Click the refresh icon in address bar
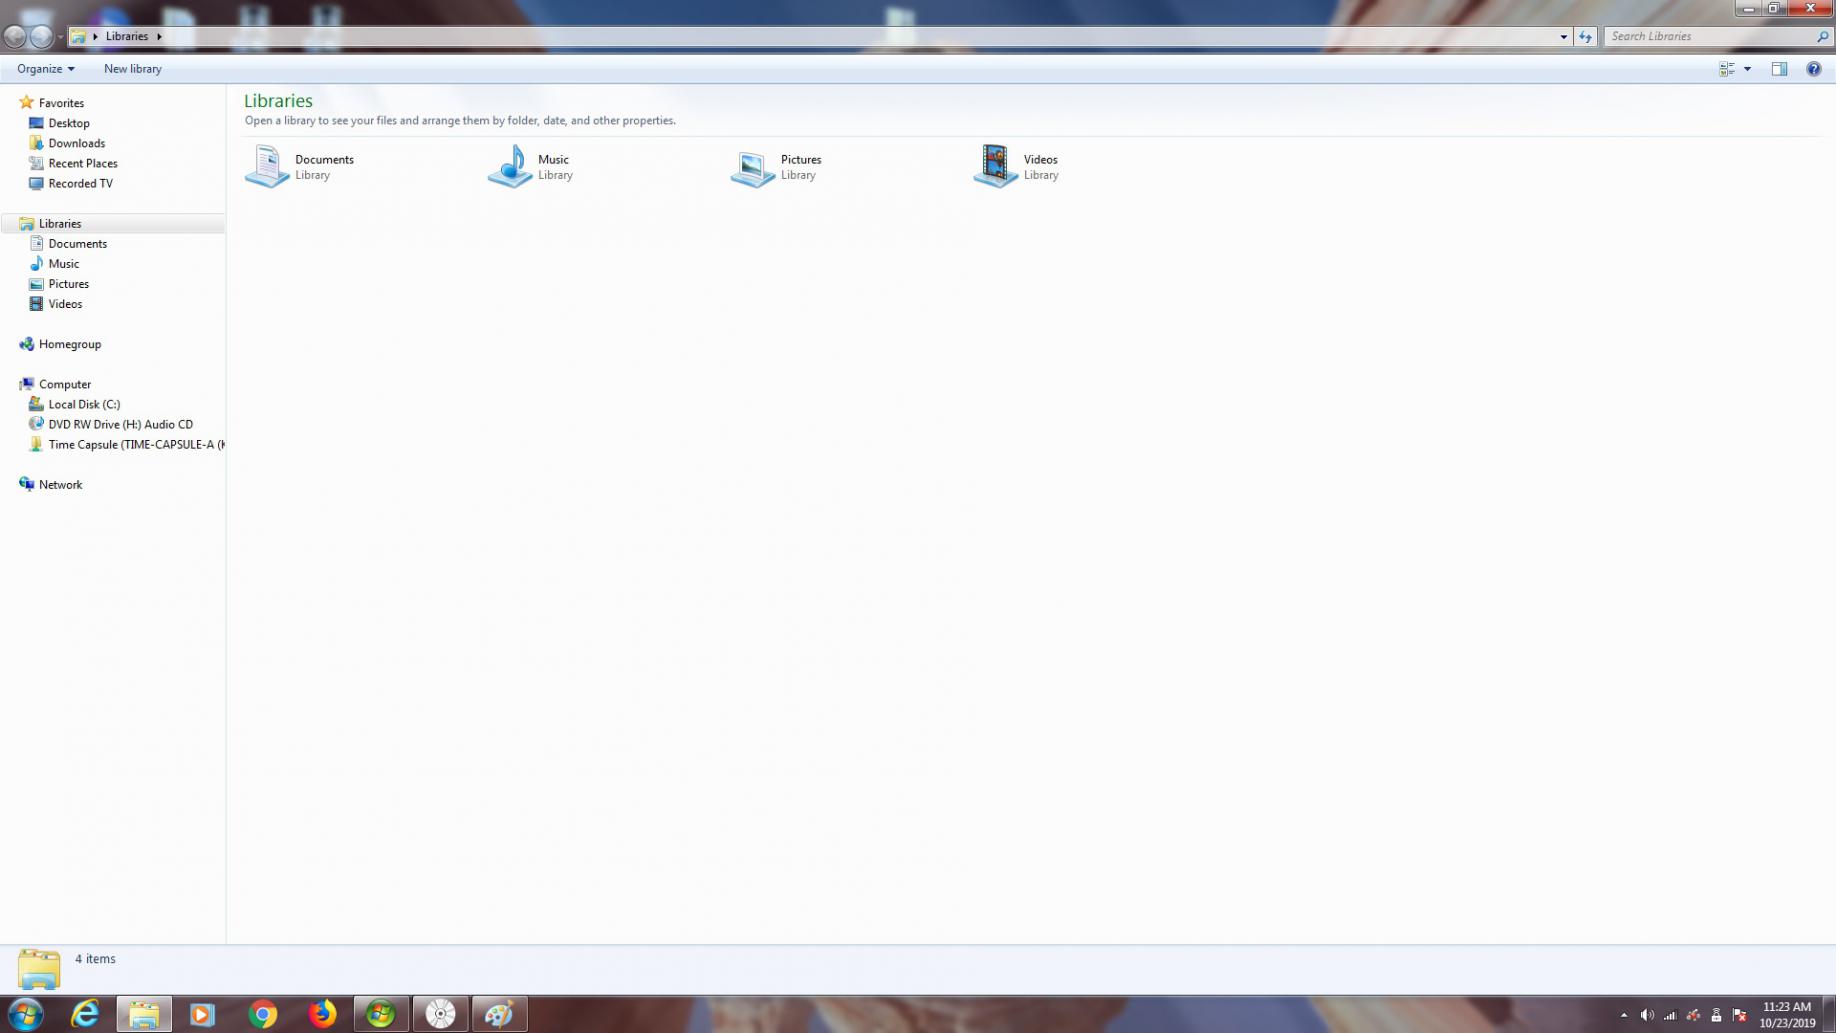 click(x=1585, y=37)
